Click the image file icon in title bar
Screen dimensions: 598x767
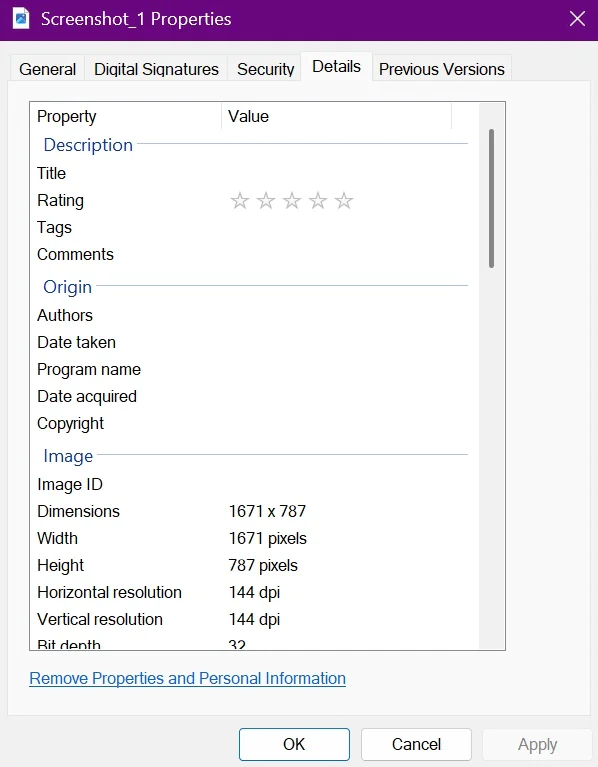[21, 19]
